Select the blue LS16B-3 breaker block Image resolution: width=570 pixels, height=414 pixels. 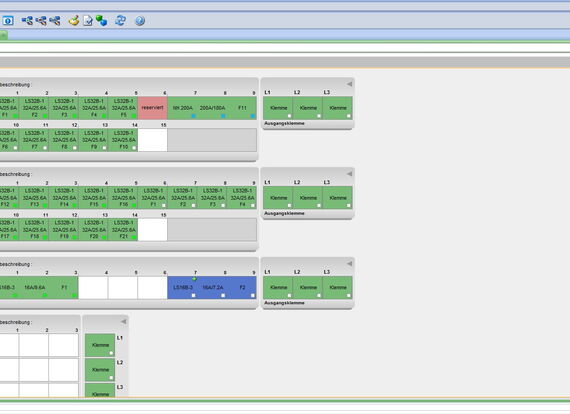212,288
